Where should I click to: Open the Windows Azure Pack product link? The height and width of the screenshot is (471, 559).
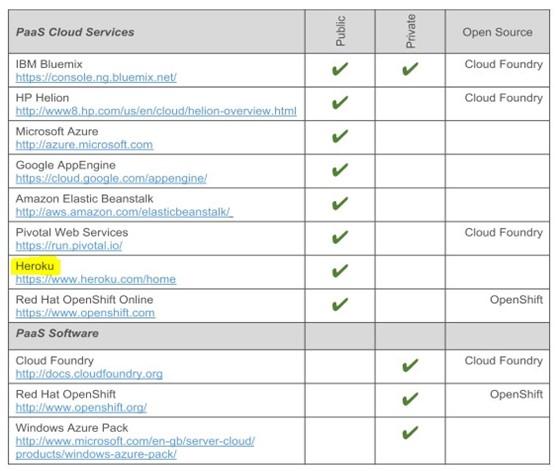135,447
